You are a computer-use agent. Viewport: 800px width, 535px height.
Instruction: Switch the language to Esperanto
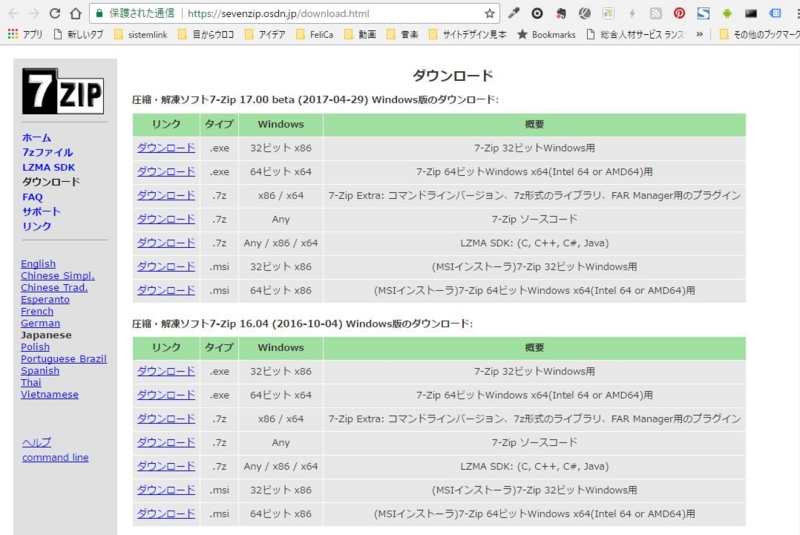[x=45, y=299]
